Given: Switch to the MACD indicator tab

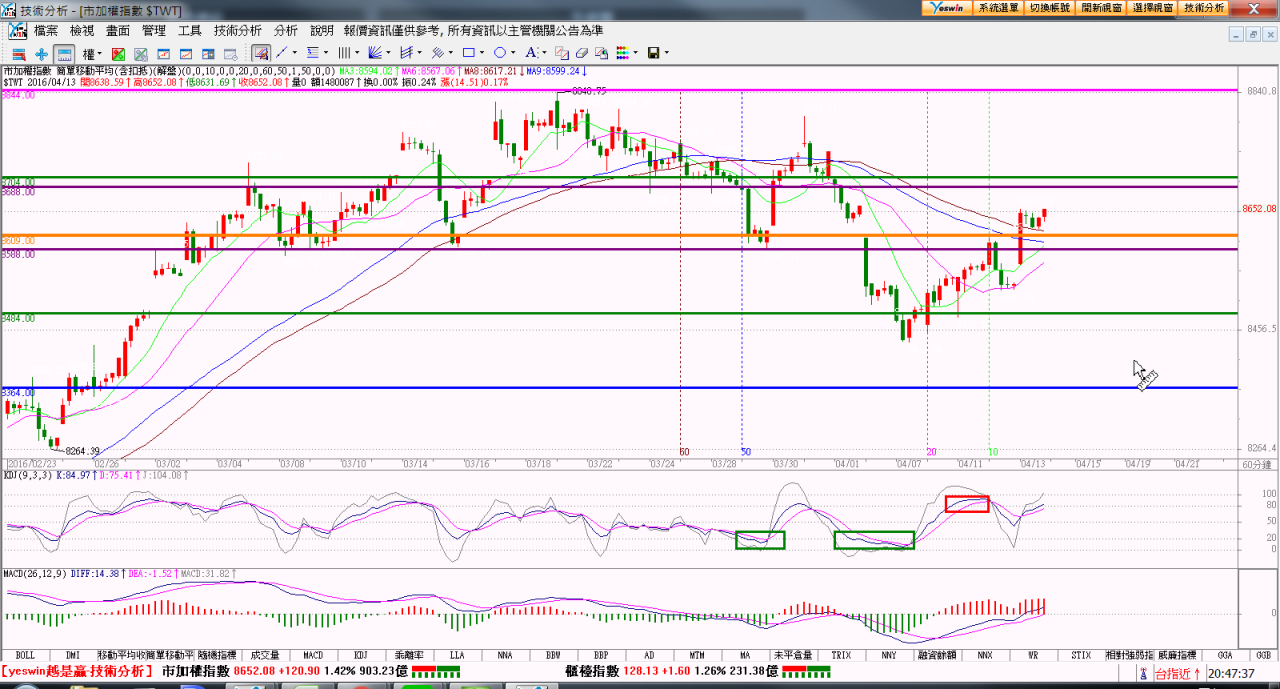Looking at the screenshot, I should pyautogui.click(x=313, y=656).
